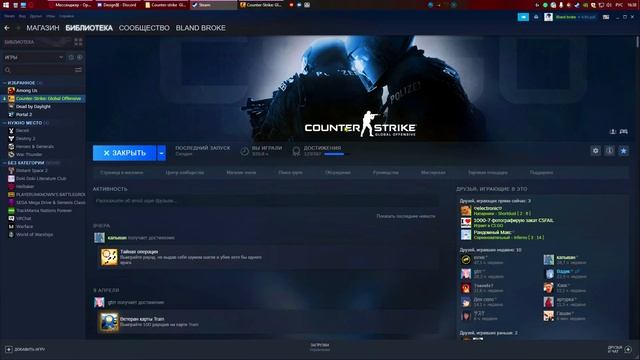
Task: Click the ready-to-play filter icon
Action: click(x=80, y=58)
